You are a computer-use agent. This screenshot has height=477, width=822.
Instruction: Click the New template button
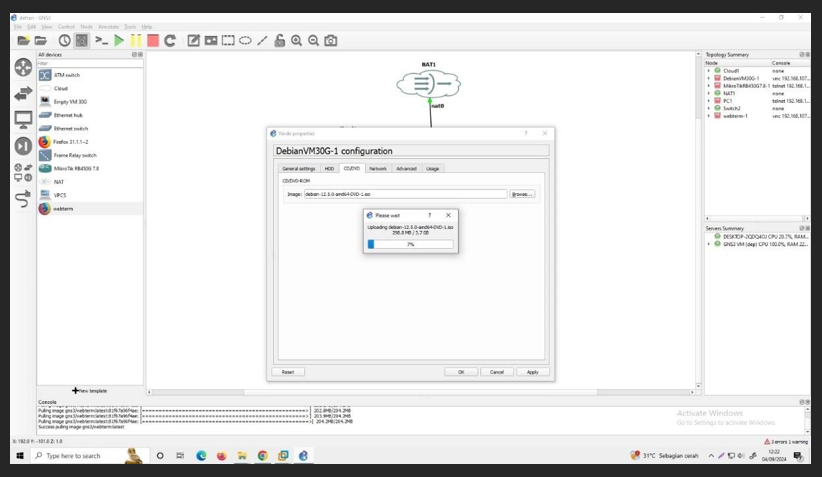(90, 391)
